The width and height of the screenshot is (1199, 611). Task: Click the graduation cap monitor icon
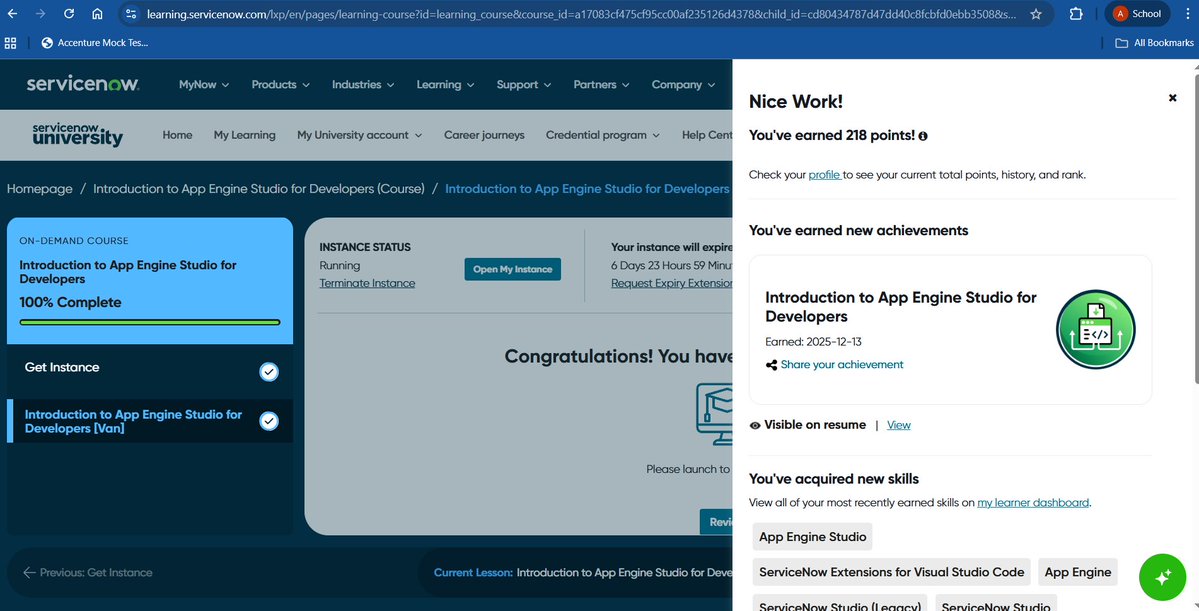pos(714,414)
